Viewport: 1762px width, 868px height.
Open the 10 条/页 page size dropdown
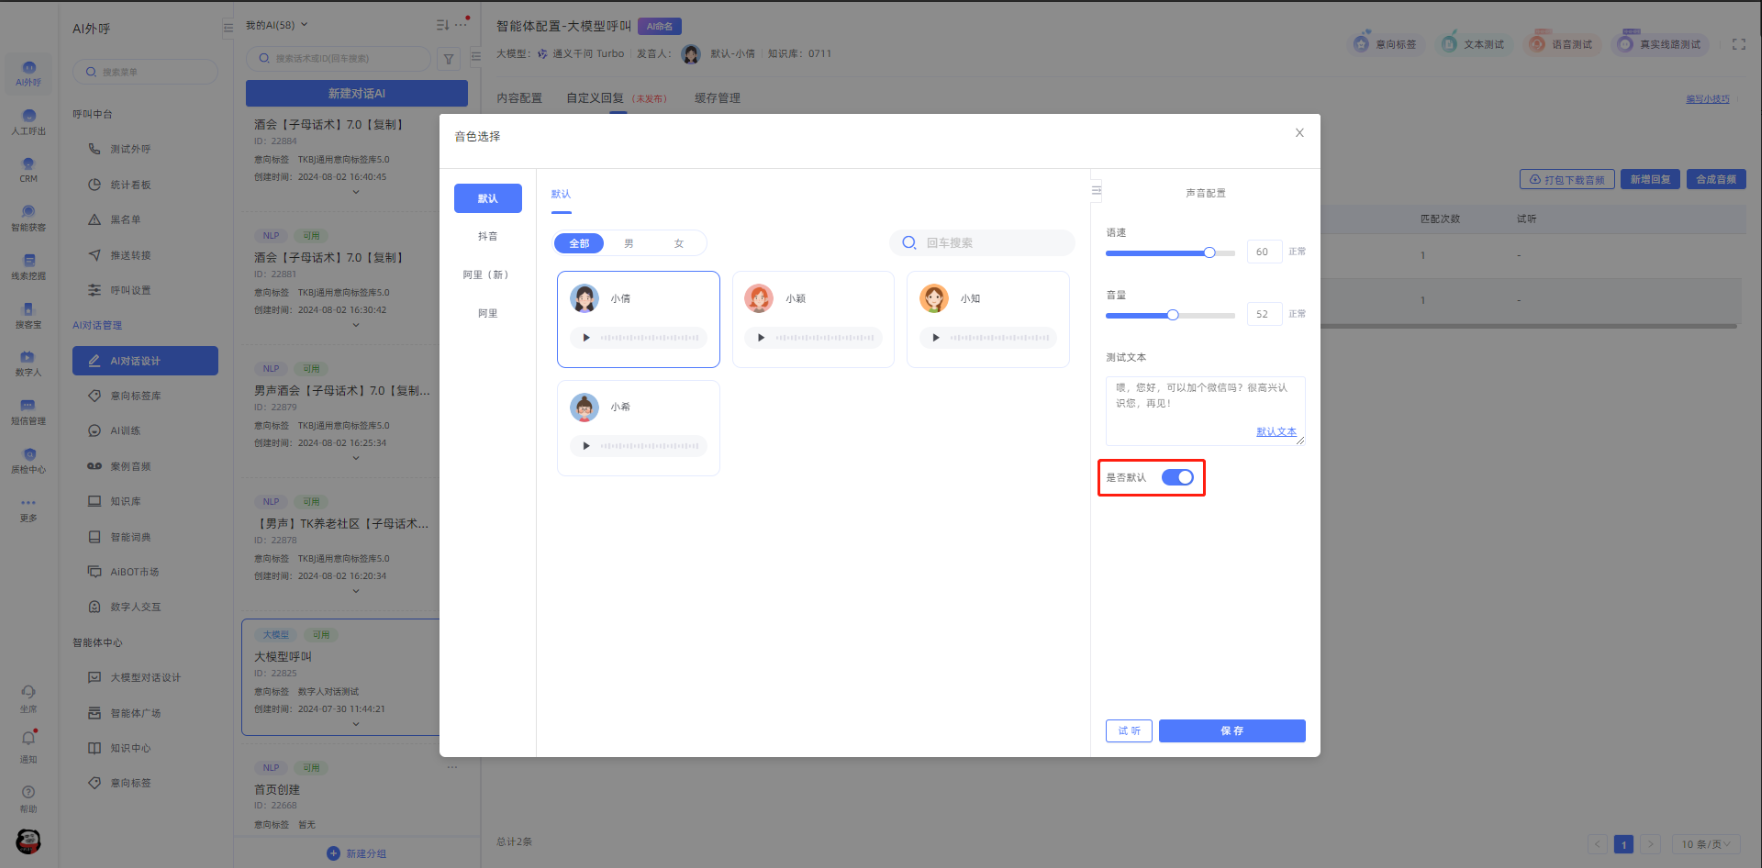(1705, 844)
